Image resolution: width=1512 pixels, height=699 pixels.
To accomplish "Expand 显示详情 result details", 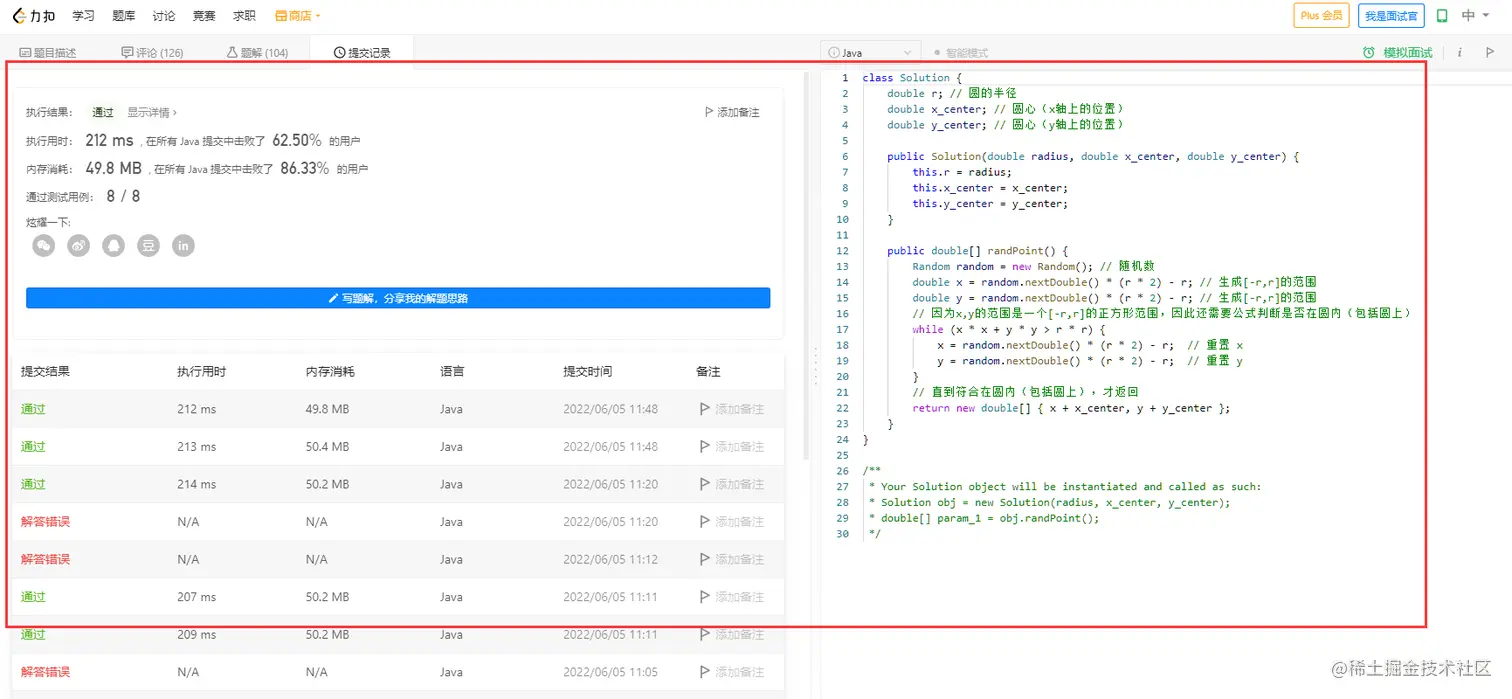I will [x=152, y=113].
